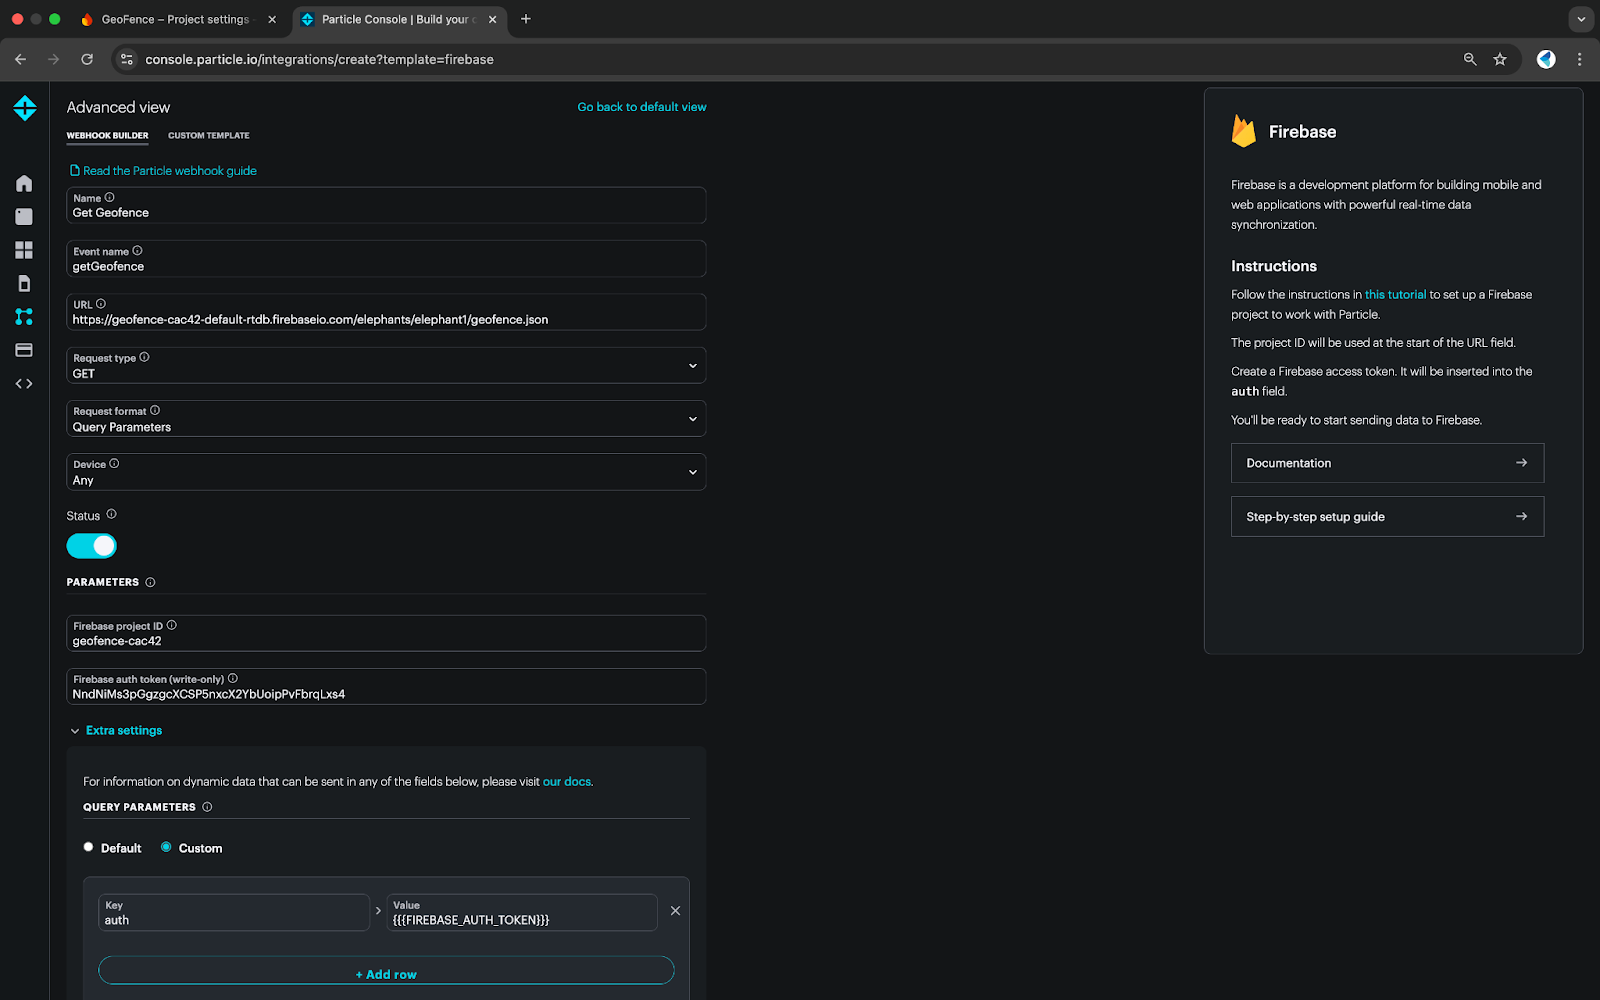Switch to the Custom Template tab
The height and width of the screenshot is (1000, 1600).
[208, 136]
